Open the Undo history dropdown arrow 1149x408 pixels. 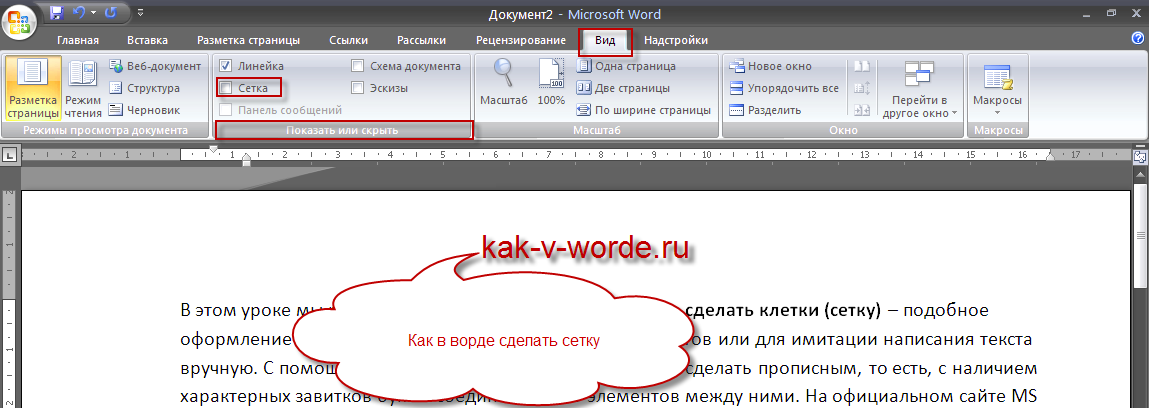(94, 13)
